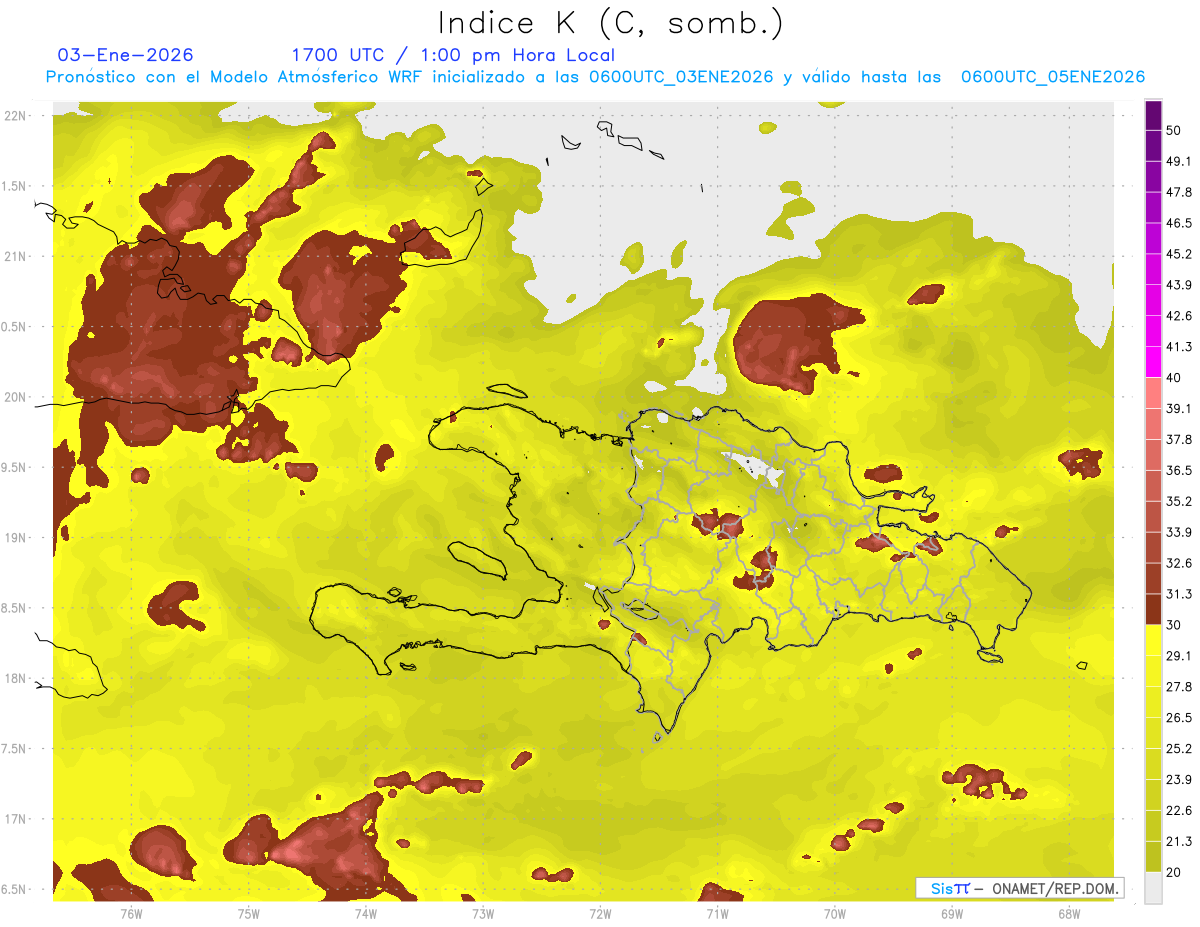Image resolution: width=1200 pixels, height=927 pixels.
Task: Click the 43.9 color scale value
Action: click(1179, 285)
